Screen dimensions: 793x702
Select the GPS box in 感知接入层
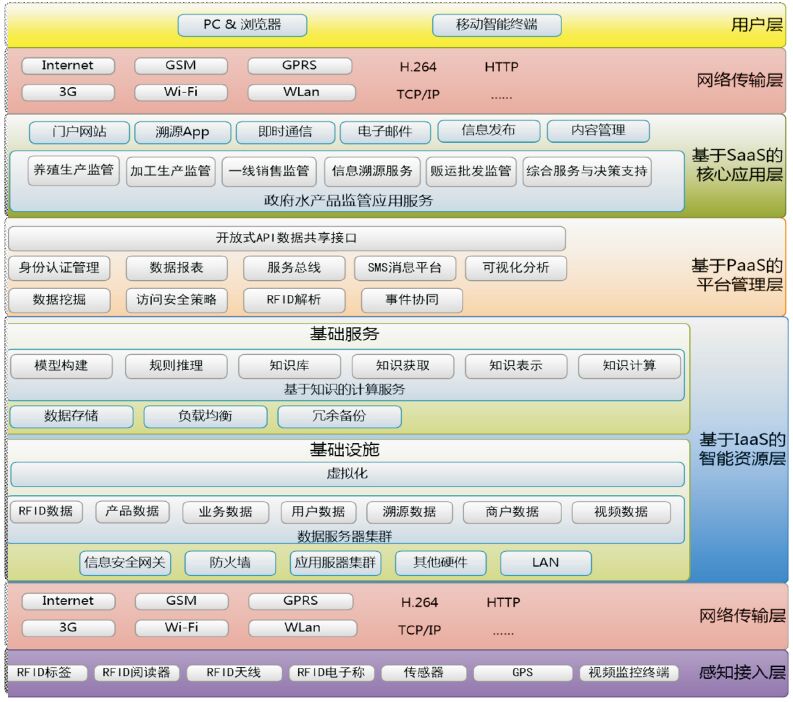522,673
